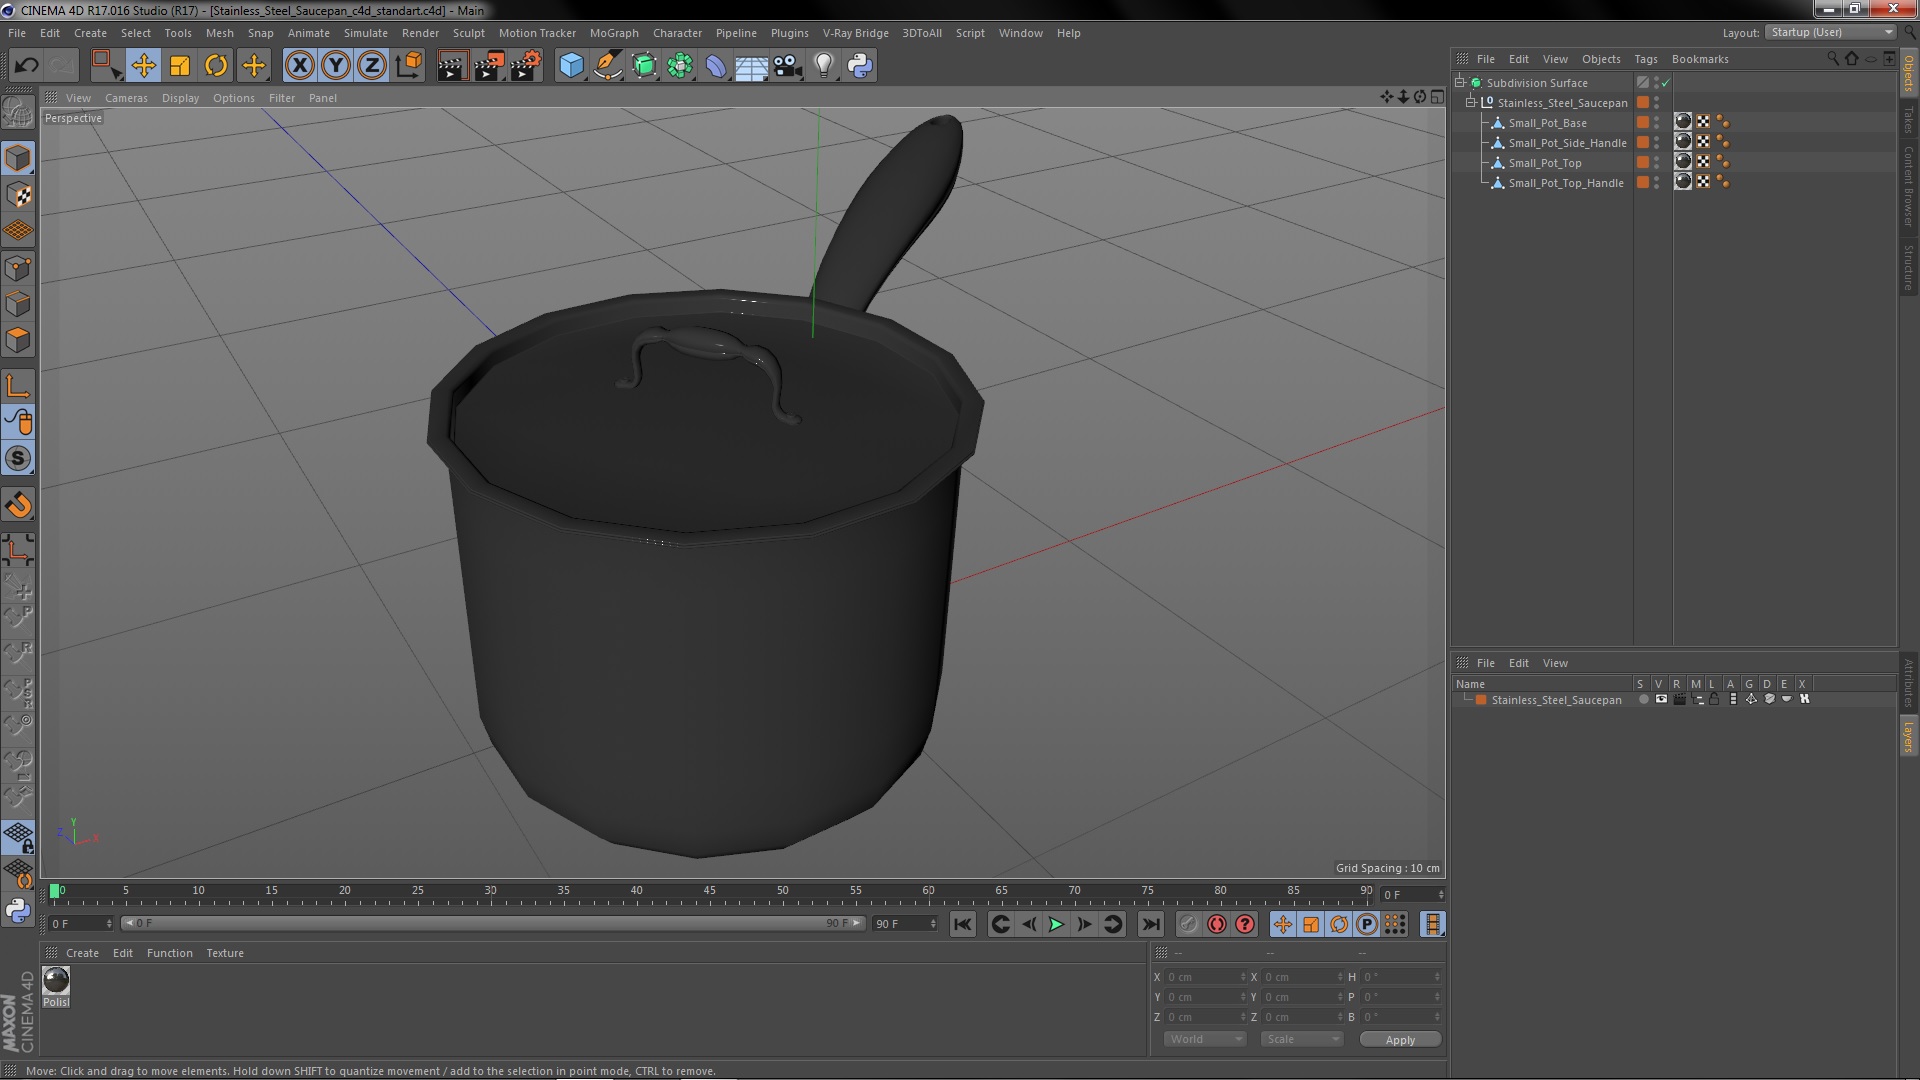The width and height of the screenshot is (1920, 1080).
Task: Add a Floor environment object
Action: pyautogui.click(x=751, y=66)
